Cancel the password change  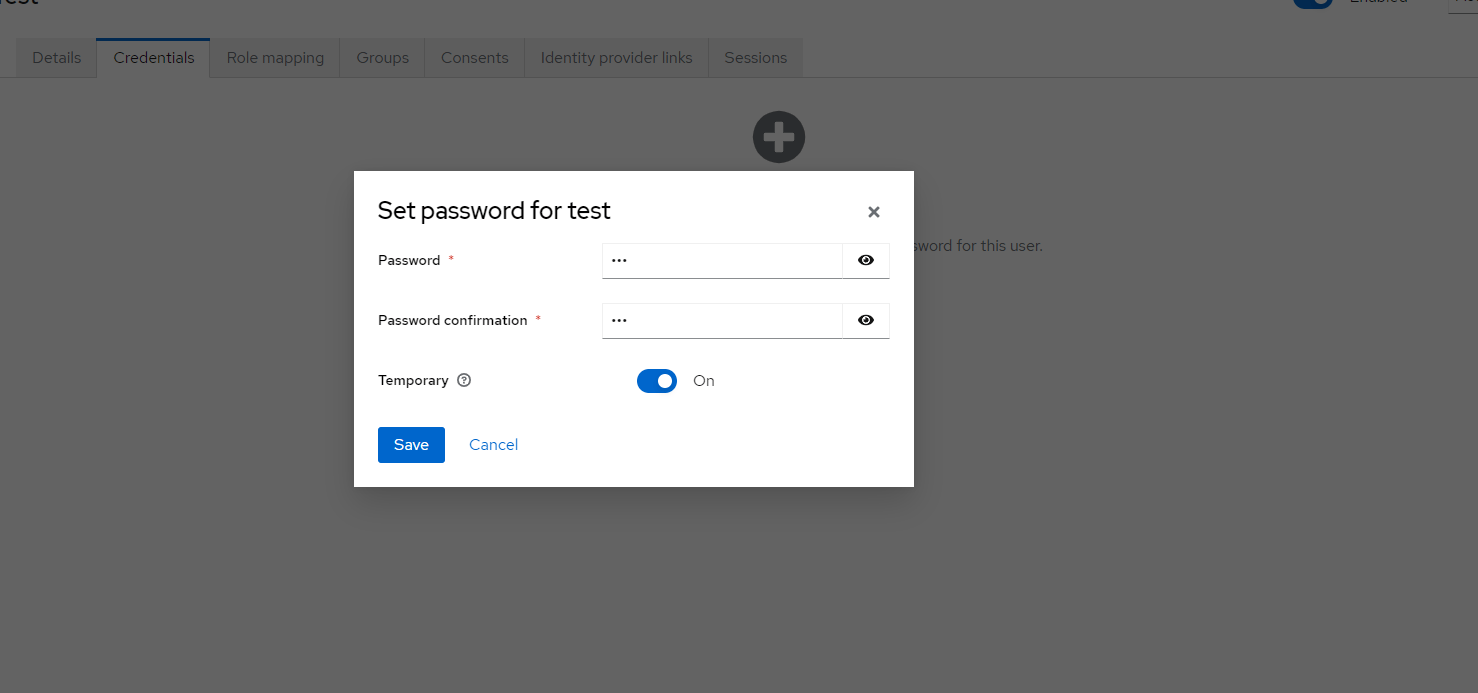point(493,444)
